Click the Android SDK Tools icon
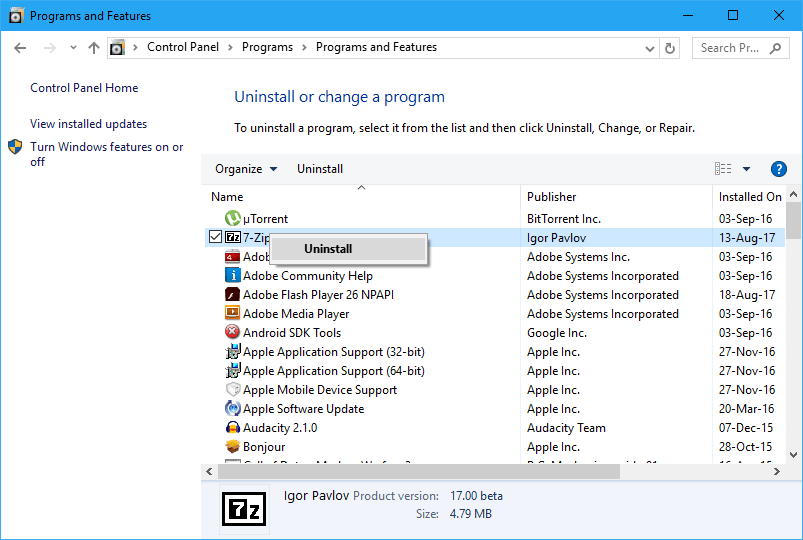The image size is (803, 540). pos(233,332)
